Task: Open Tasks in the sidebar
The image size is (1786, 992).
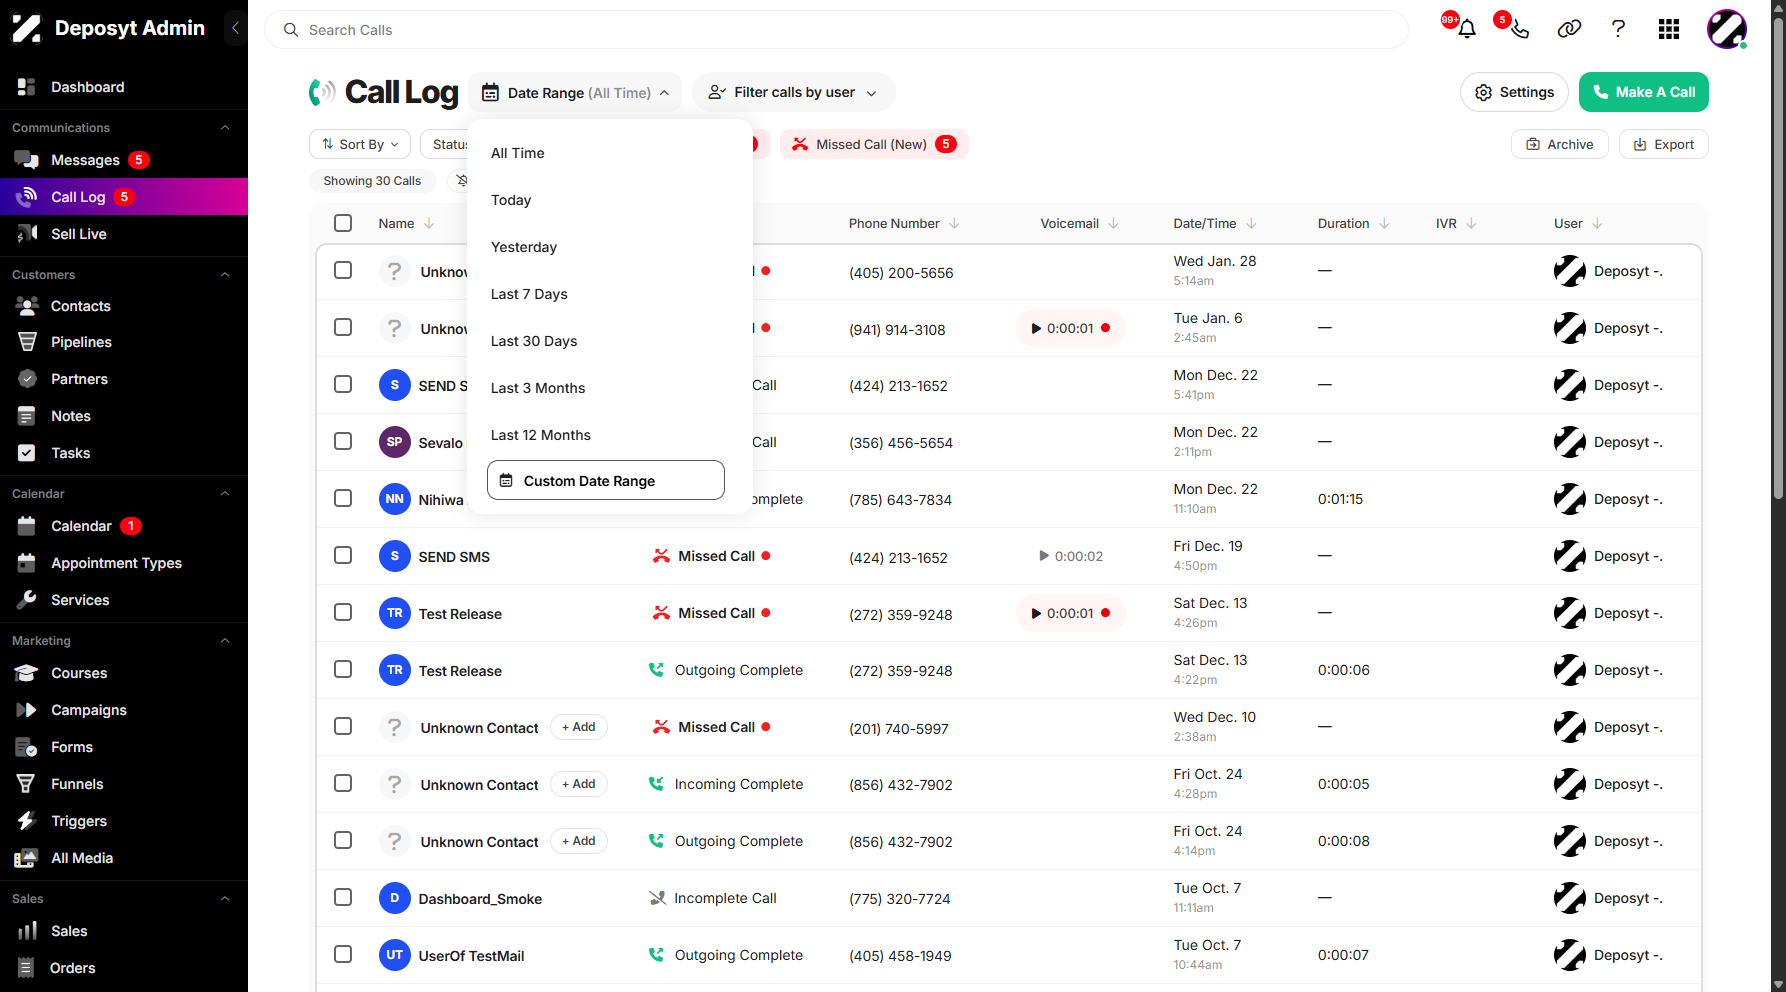Action: pos(70,453)
